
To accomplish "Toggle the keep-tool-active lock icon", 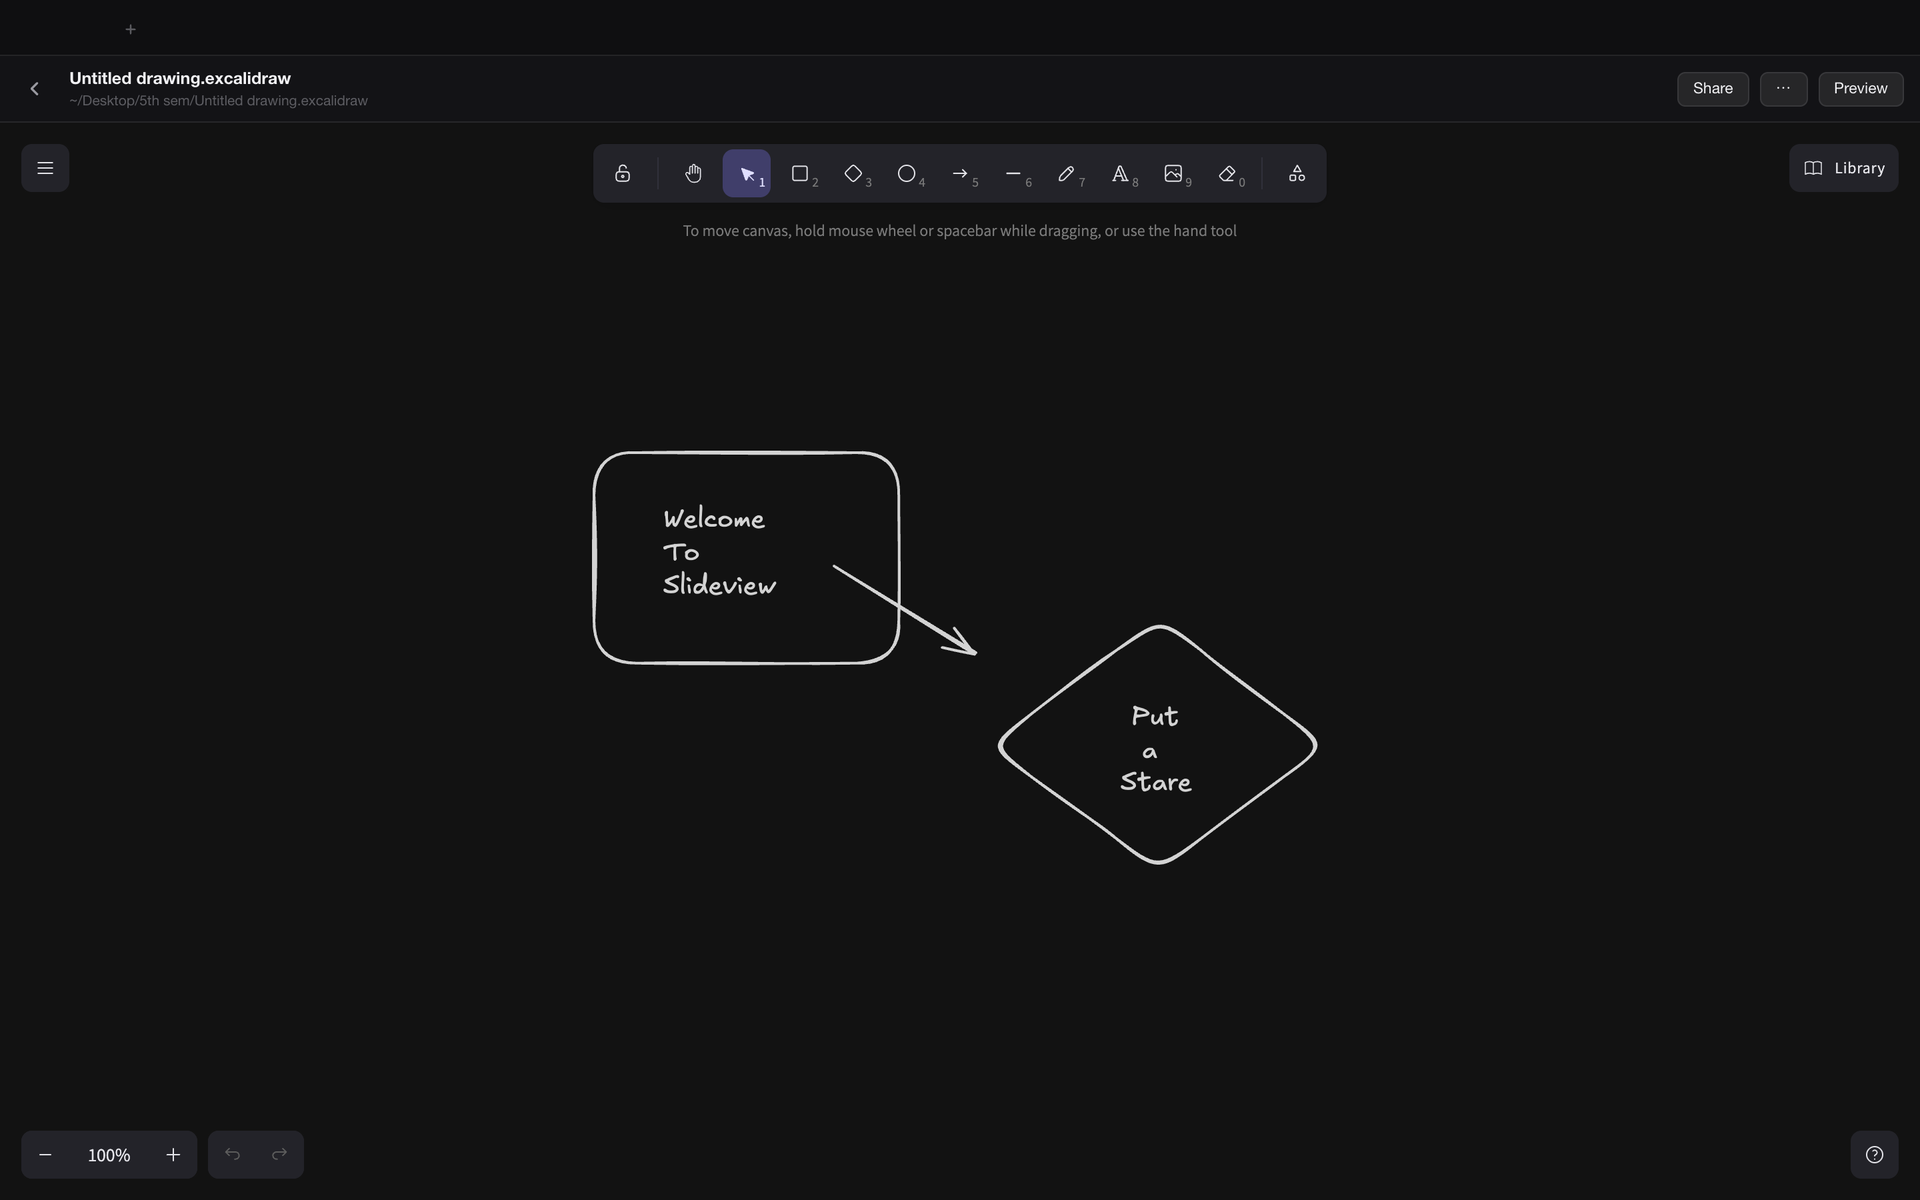I will (622, 174).
